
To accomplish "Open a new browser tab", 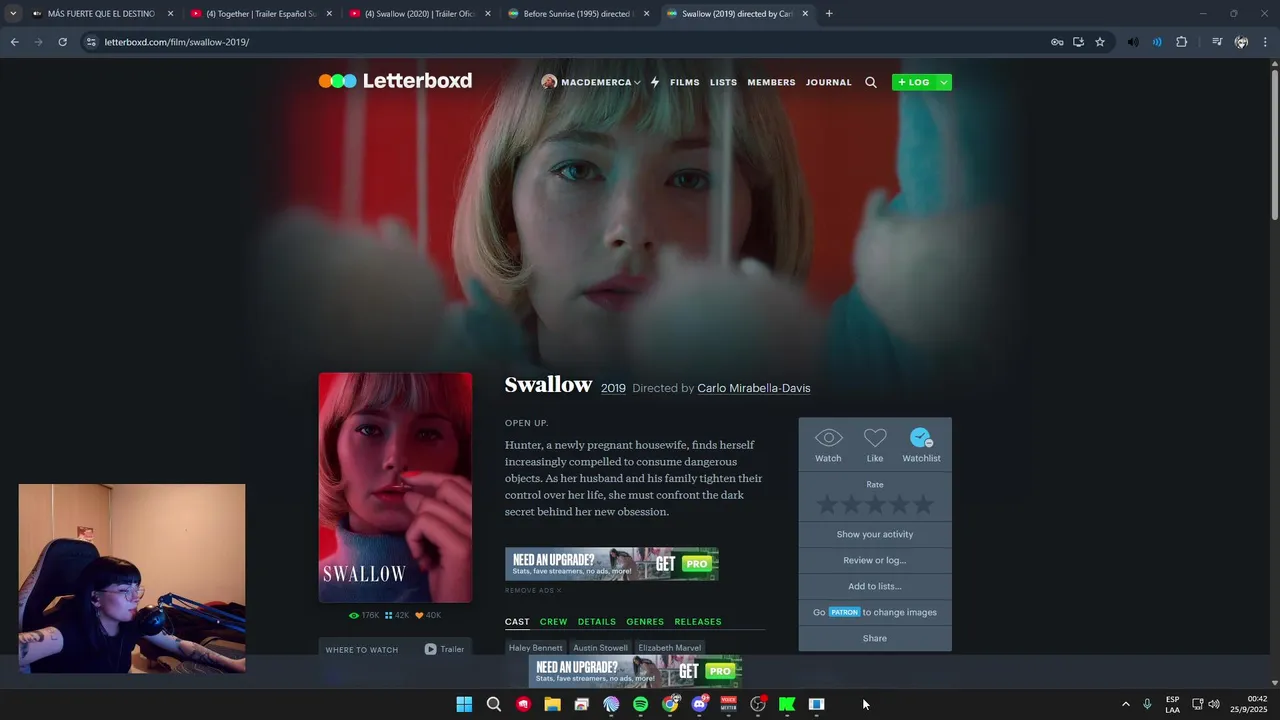I will click(x=829, y=14).
